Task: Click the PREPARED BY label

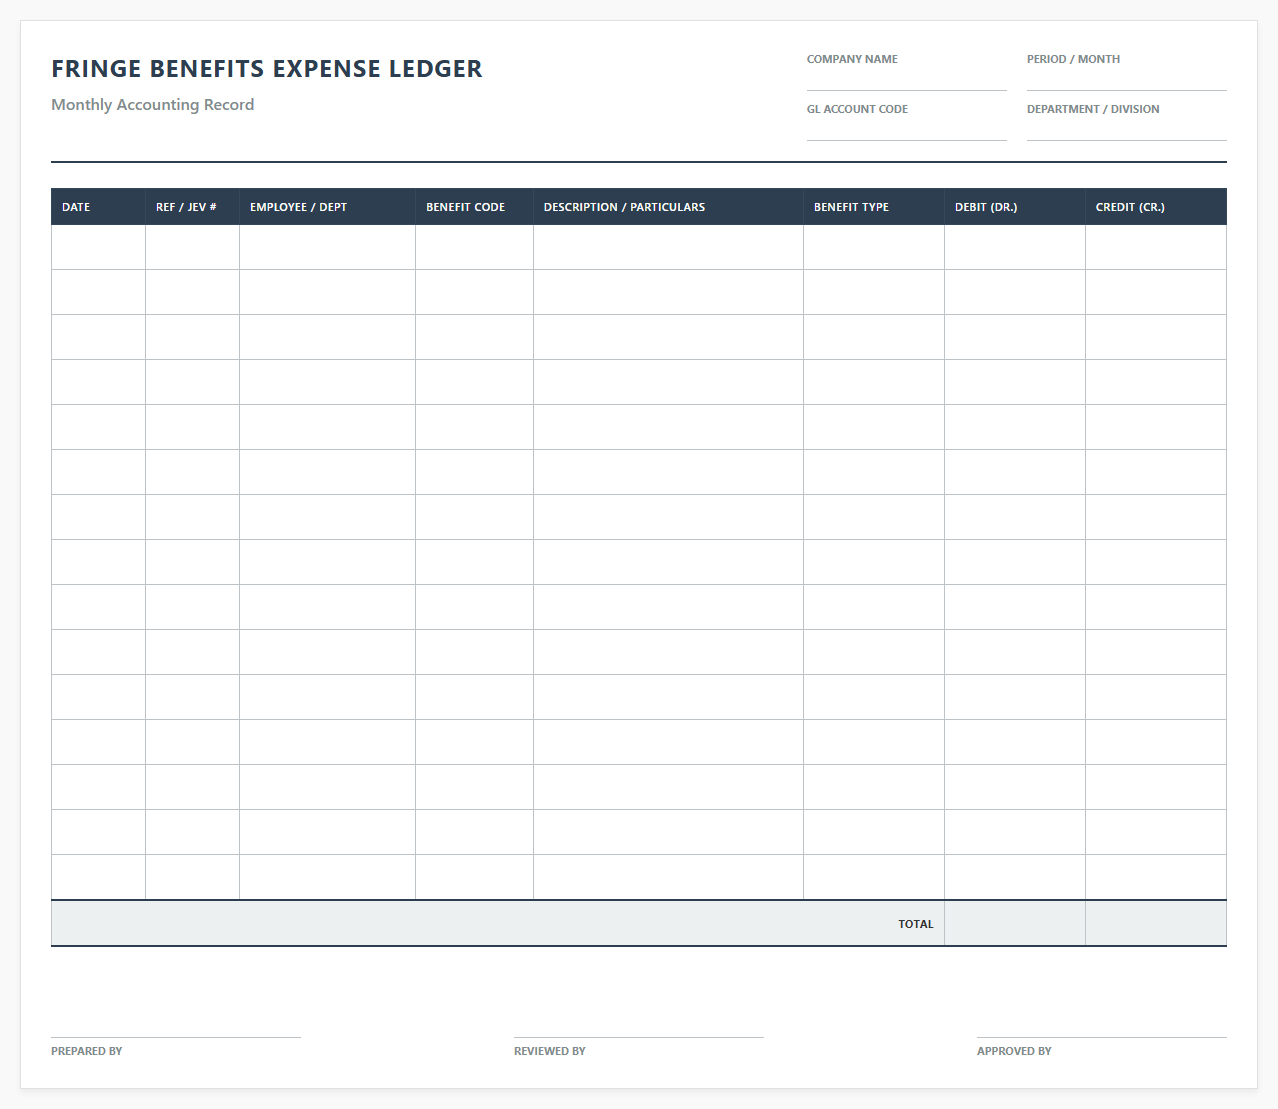Action: click(x=87, y=1051)
